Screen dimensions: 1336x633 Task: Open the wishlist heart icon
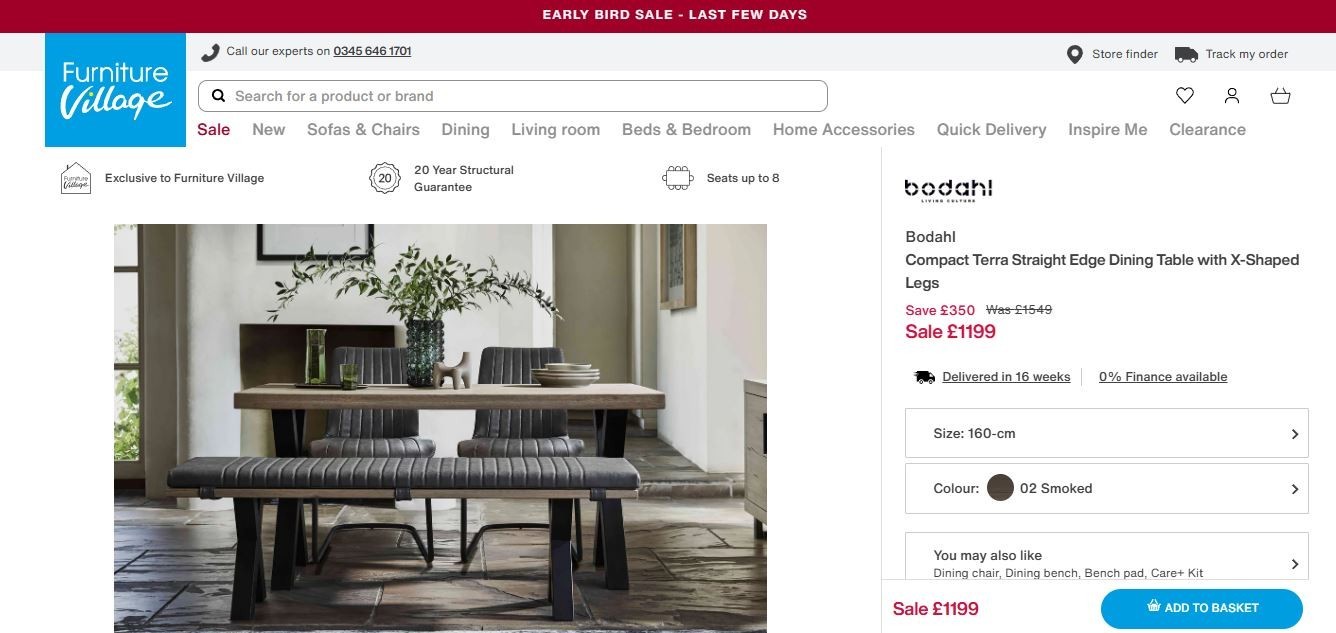(1185, 96)
